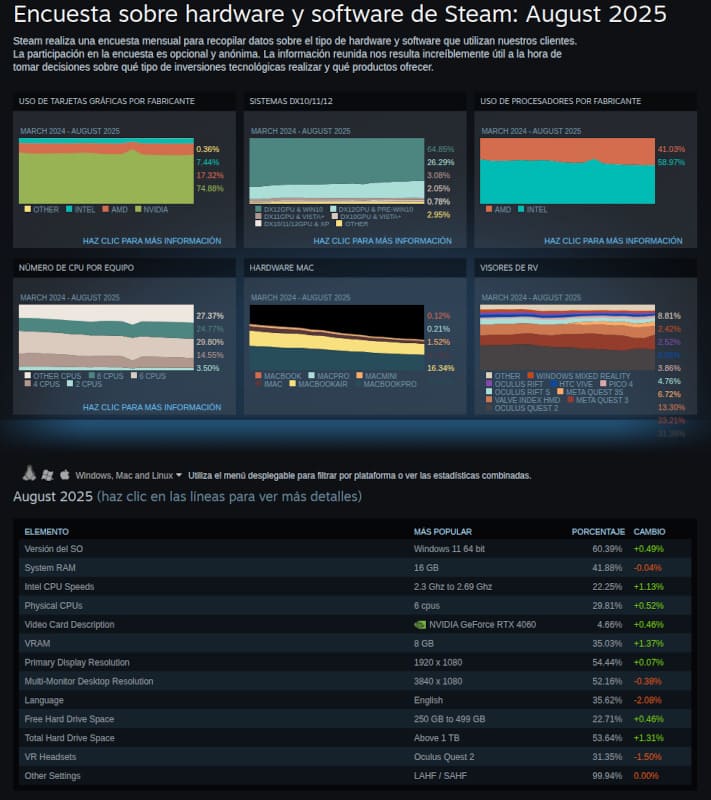The height and width of the screenshot is (800, 711).
Task: Click the DX10/11/12 systems area chart
Action: pos(337,171)
